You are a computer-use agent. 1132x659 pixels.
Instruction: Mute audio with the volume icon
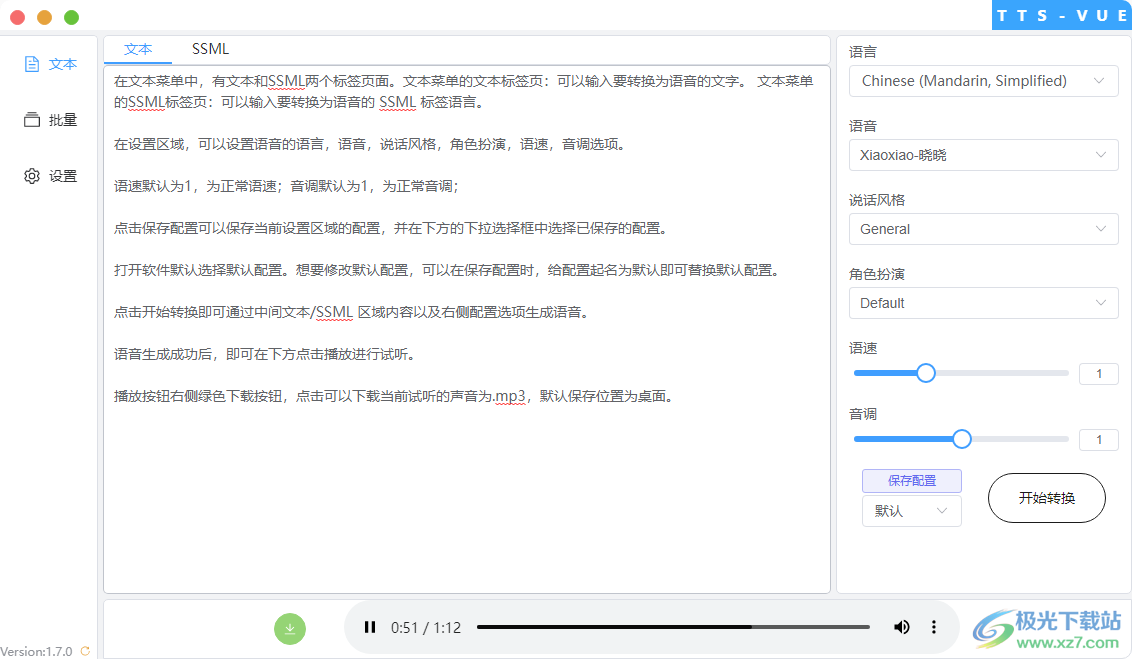(x=901, y=627)
